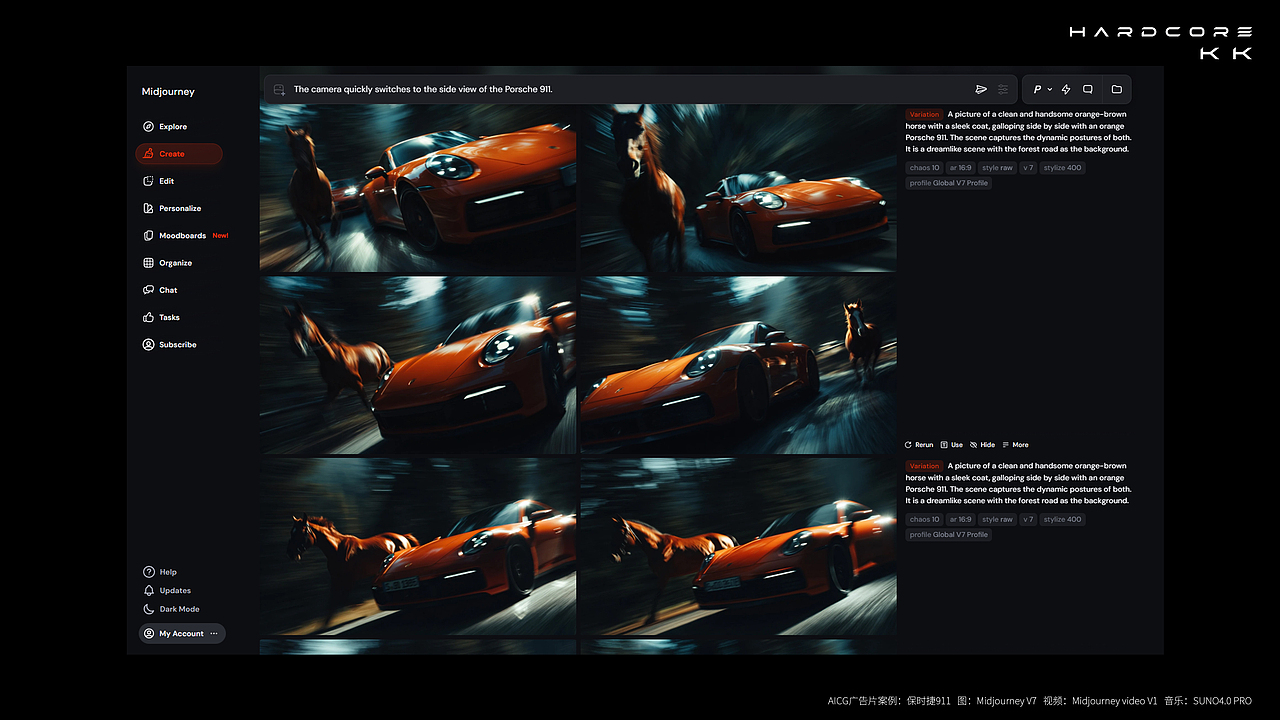The width and height of the screenshot is (1280, 720).
Task: Click the Rerun button
Action: pyautogui.click(x=919, y=445)
